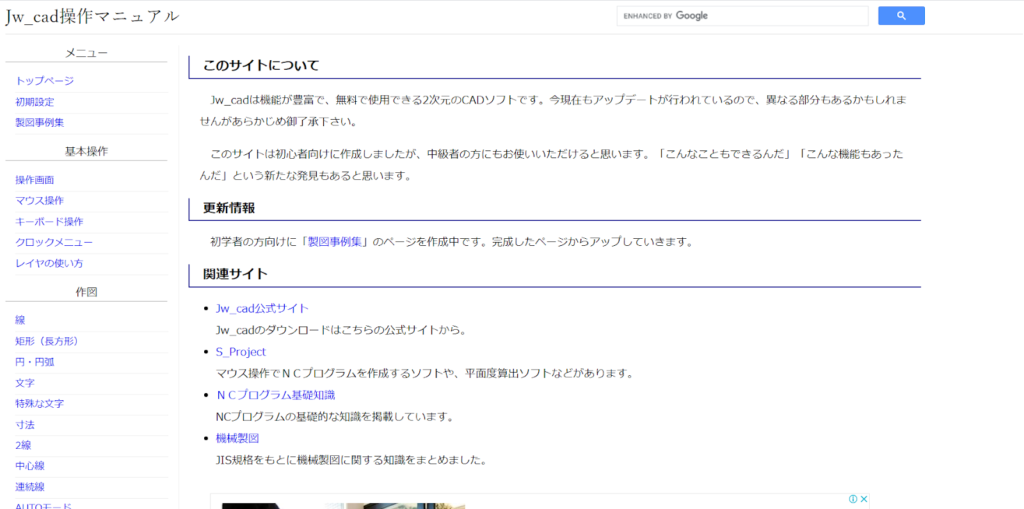
Task: Click text NCプログラムの基礎的な知識を掲載しています。
Action: [x=334, y=416]
